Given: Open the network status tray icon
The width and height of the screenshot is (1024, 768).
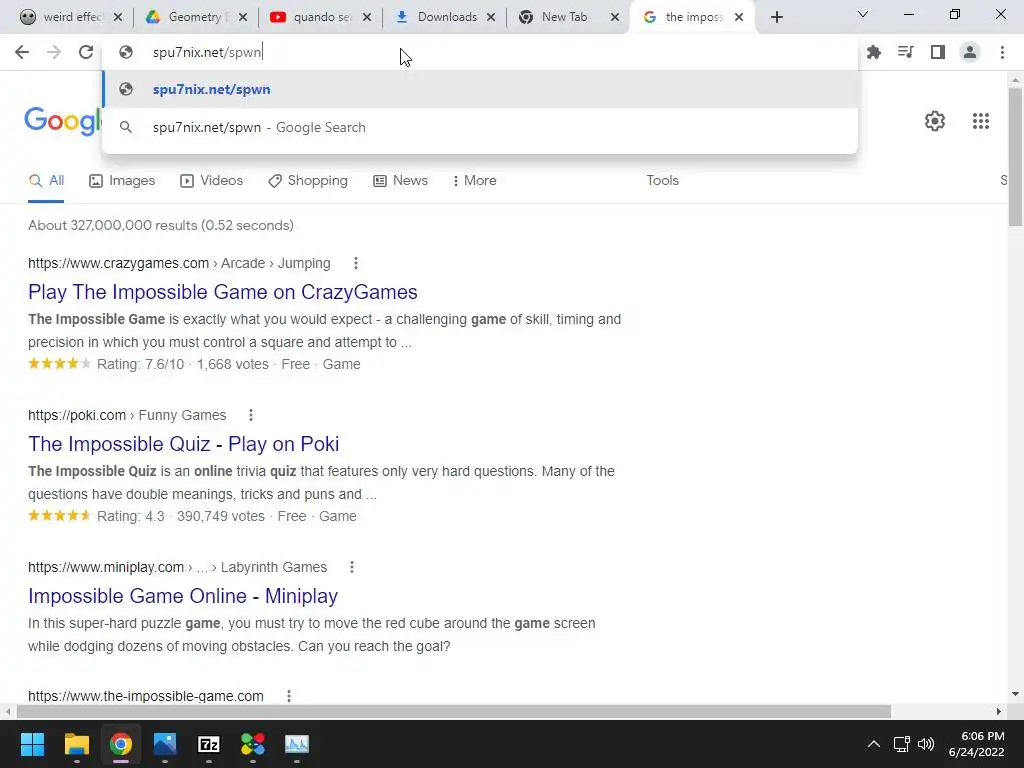Looking at the screenshot, I should click(x=902, y=744).
